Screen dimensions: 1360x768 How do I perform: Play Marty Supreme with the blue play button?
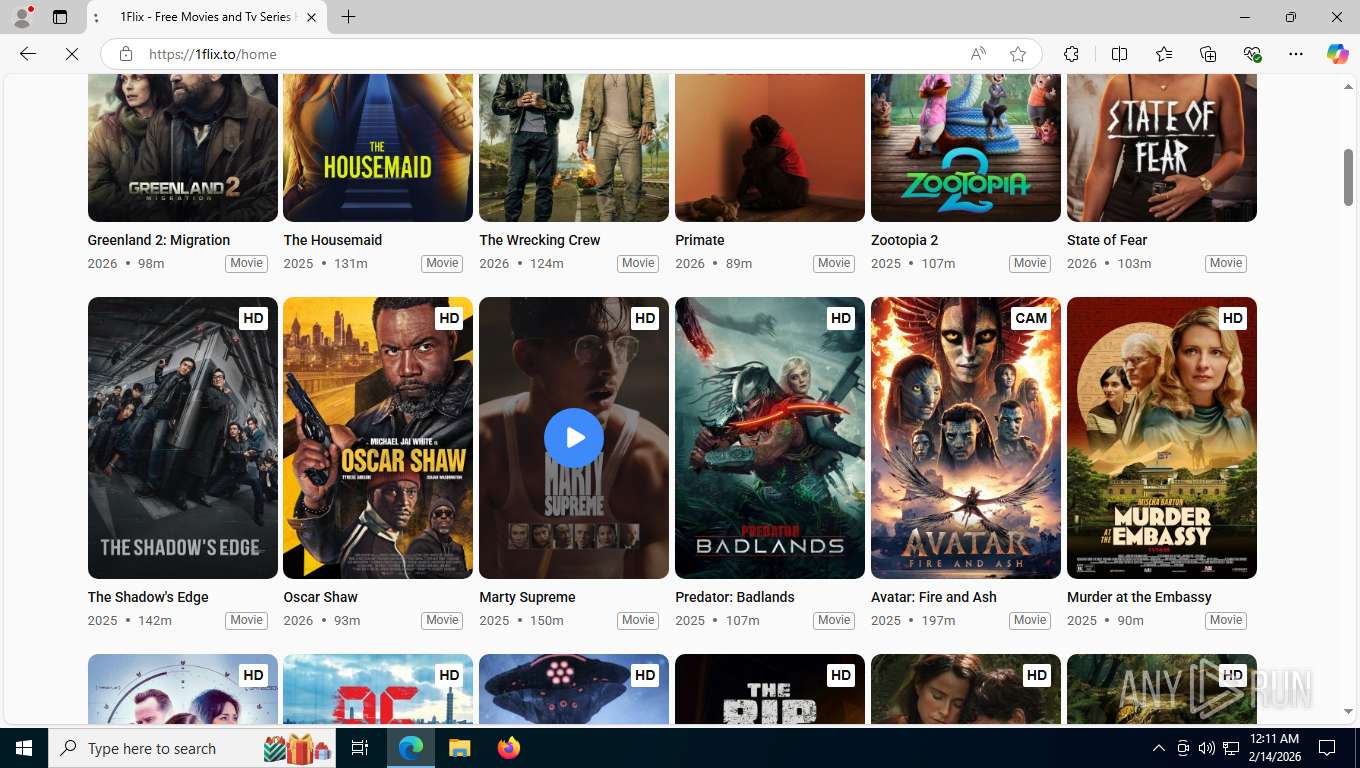[574, 438]
